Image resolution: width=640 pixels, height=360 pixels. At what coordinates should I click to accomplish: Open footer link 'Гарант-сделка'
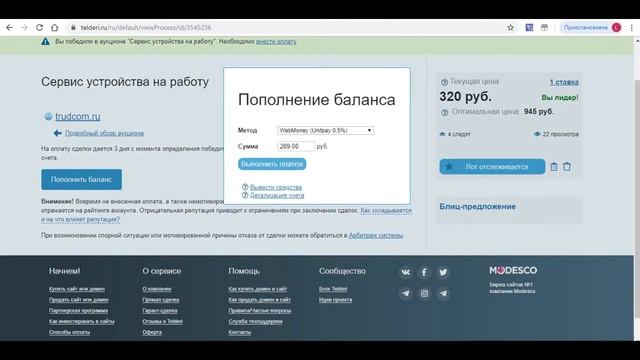pyautogui.click(x=160, y=311)
